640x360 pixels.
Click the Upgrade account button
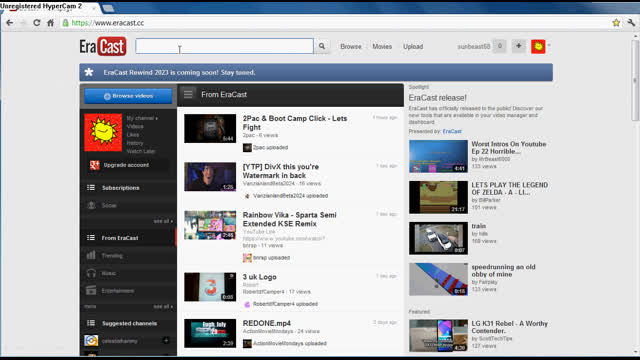pyautogui.click(x=128, y=165)
